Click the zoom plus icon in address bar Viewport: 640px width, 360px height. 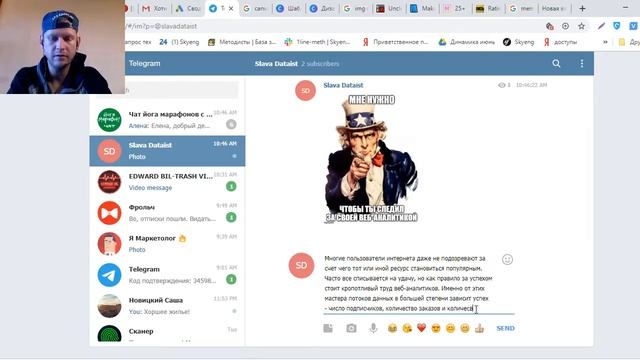click(565, 26)
